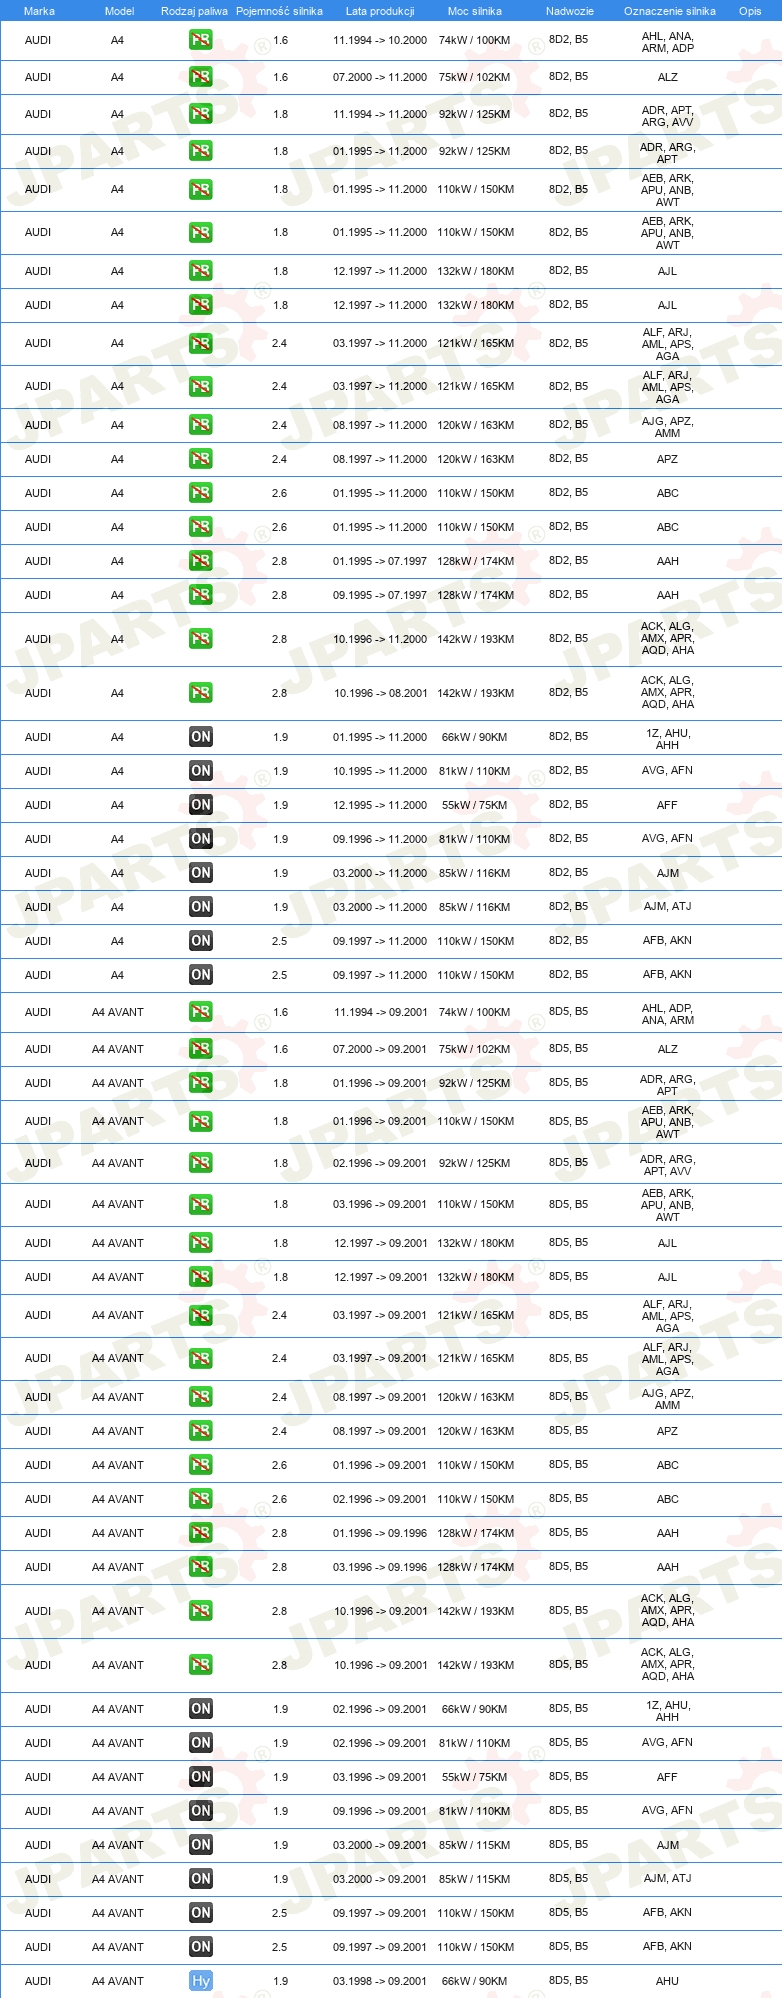Viewport: 782px width, 1998px height.
Task: Click the blue Hy hybrid fuel icon
Action: click(200, 1981)
